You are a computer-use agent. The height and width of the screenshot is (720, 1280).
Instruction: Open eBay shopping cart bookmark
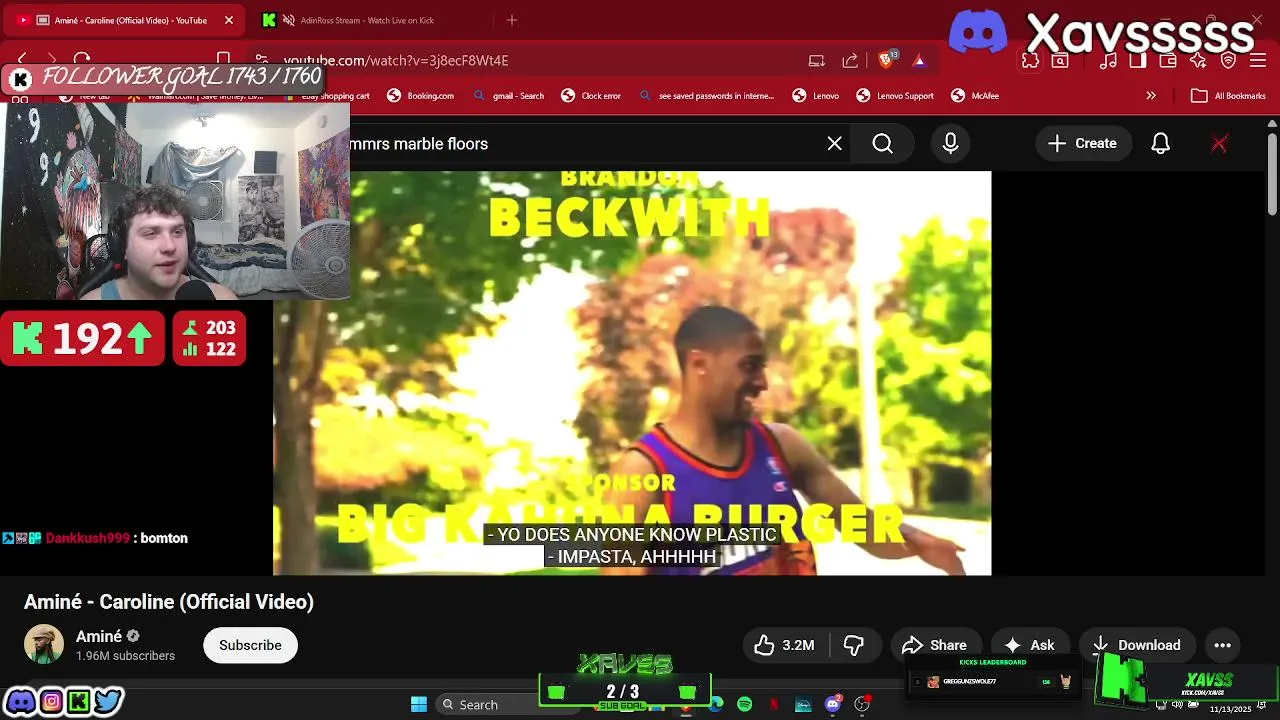pyautogui.click(x=329, y=96)
